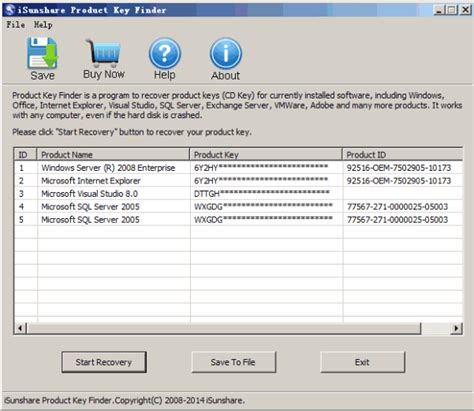The height and width of the screenshot is (411, 474).
Task: Open the About info icon
Action: click(226, 53)
